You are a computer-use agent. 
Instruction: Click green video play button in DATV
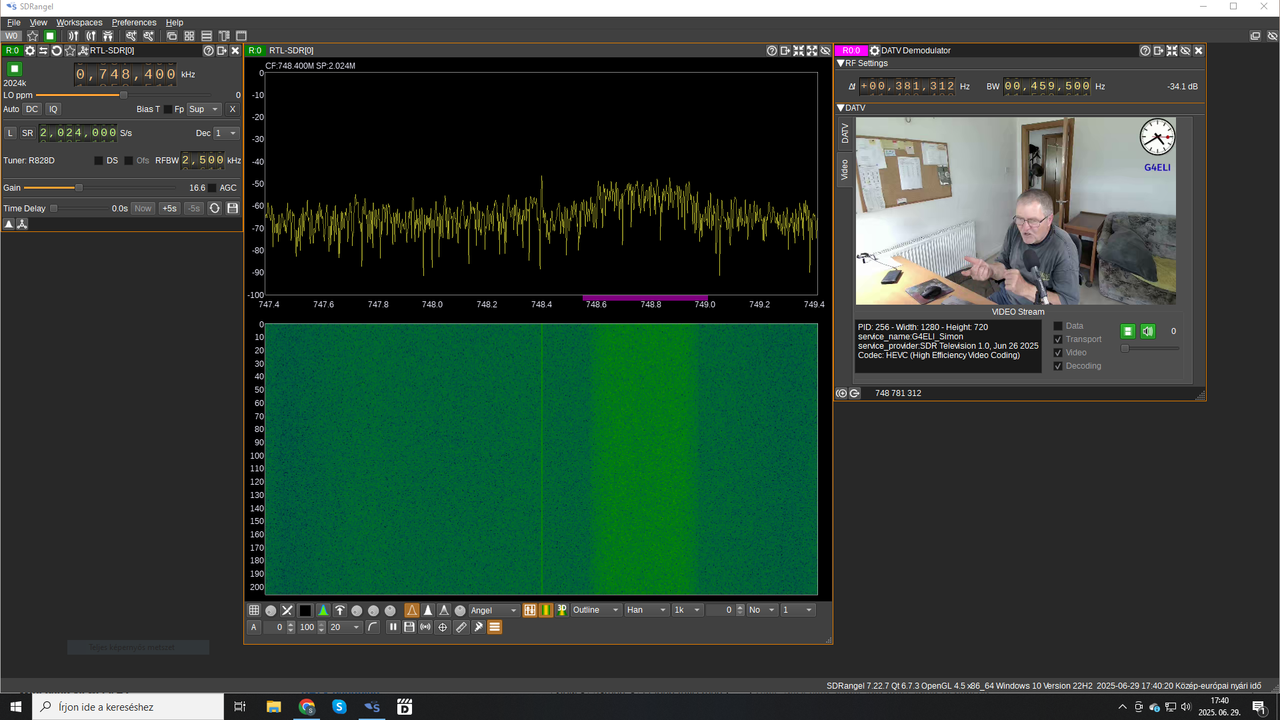pos(1128,331)
